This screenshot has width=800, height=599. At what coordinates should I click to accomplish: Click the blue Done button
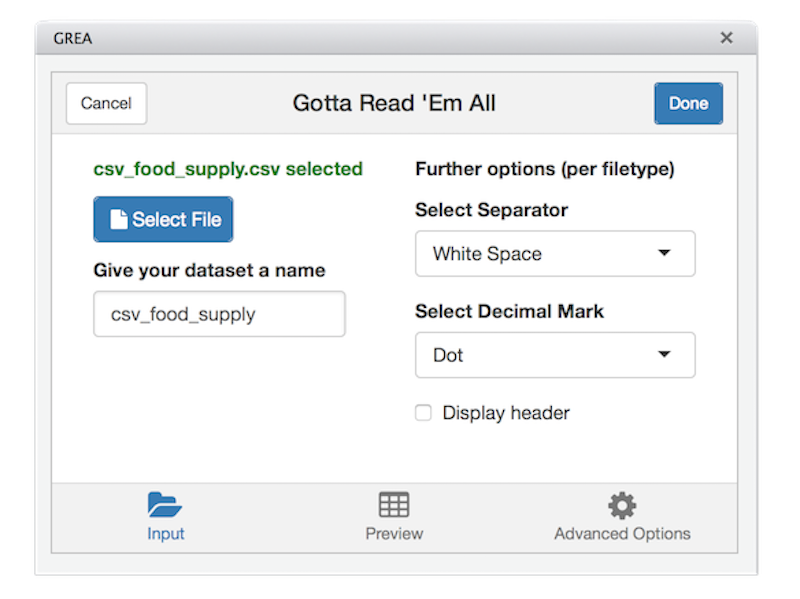tap(688, 104)
